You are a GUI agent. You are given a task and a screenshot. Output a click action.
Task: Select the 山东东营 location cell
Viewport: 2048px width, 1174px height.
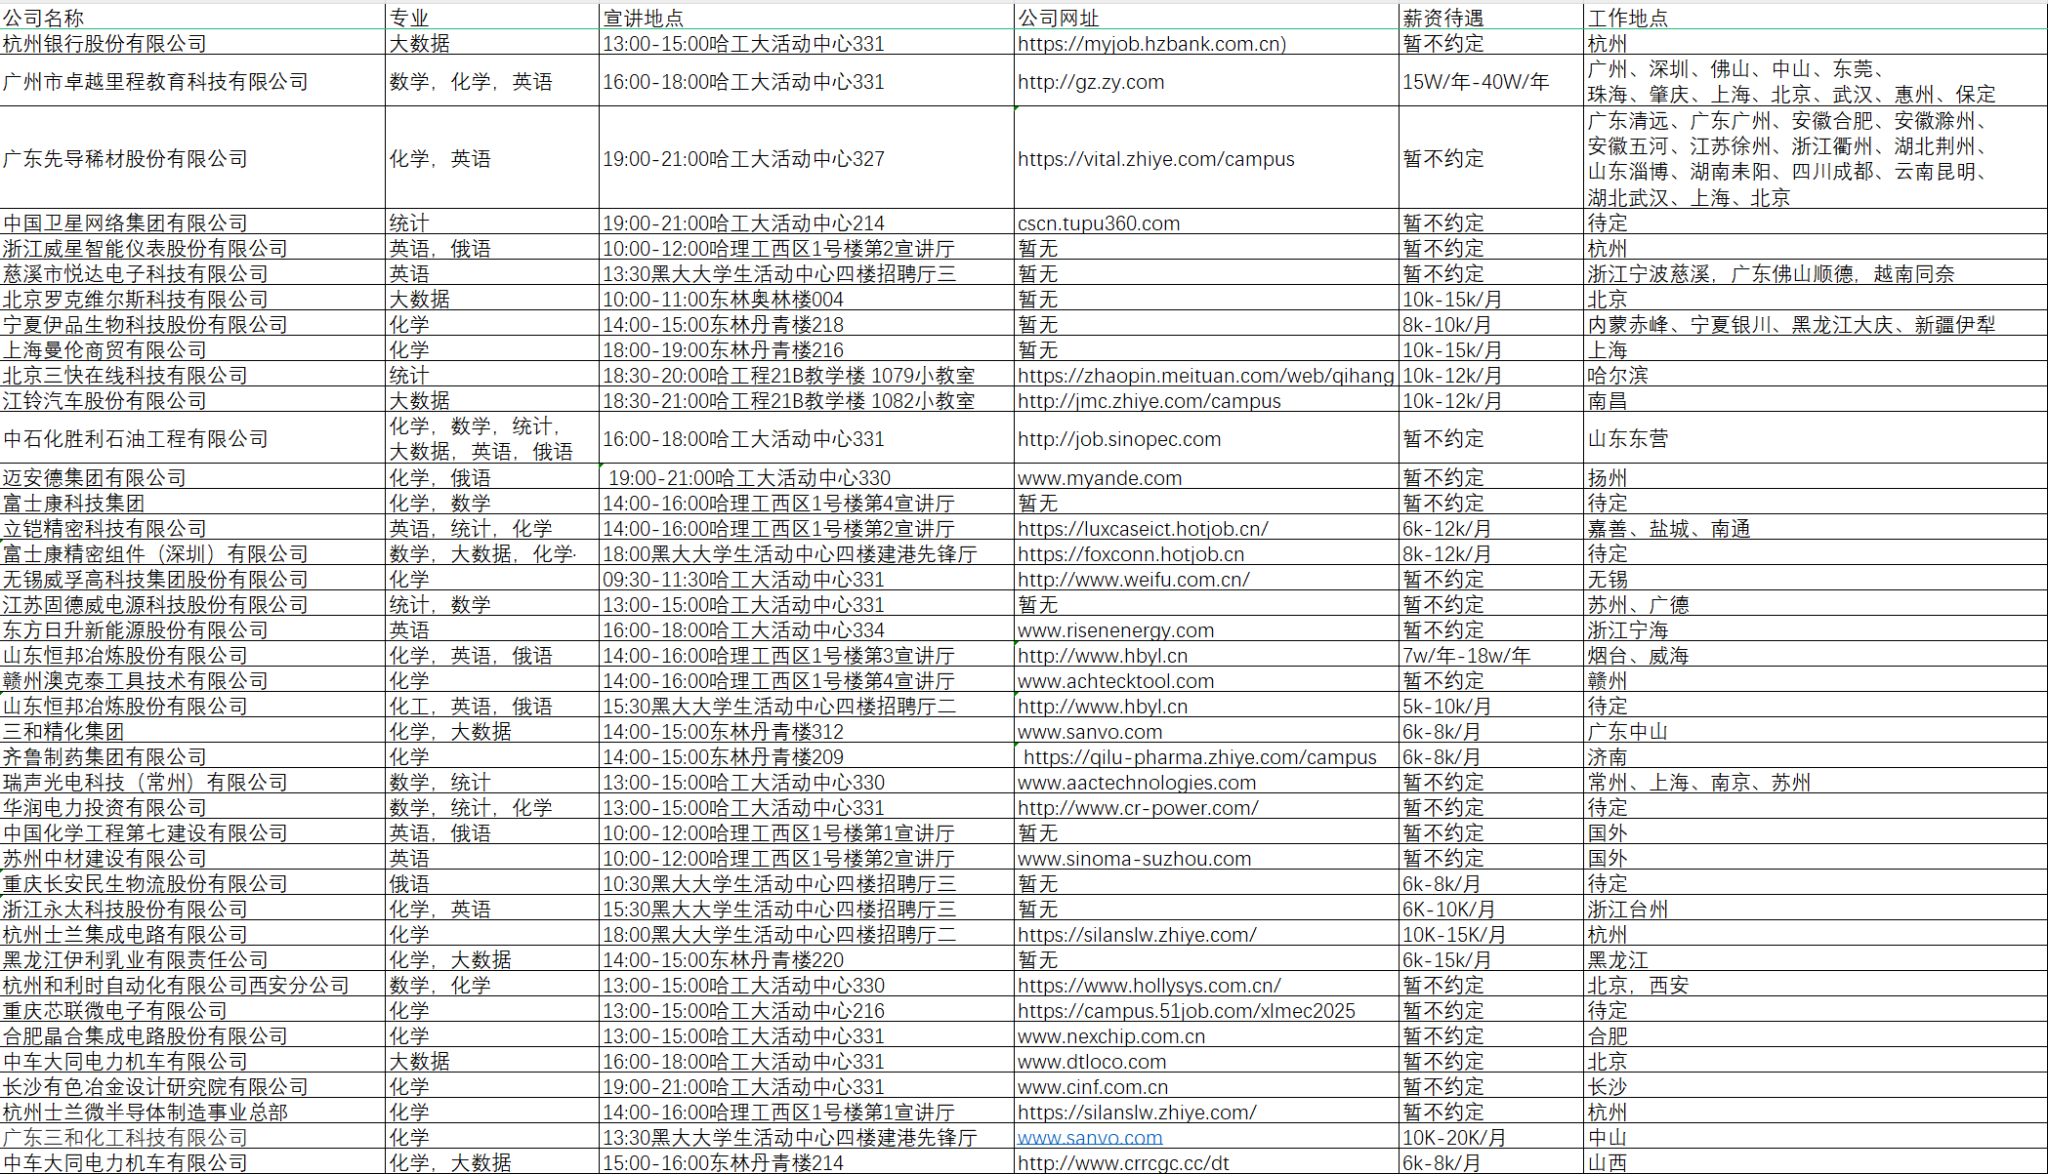(x=1628, y=439)
